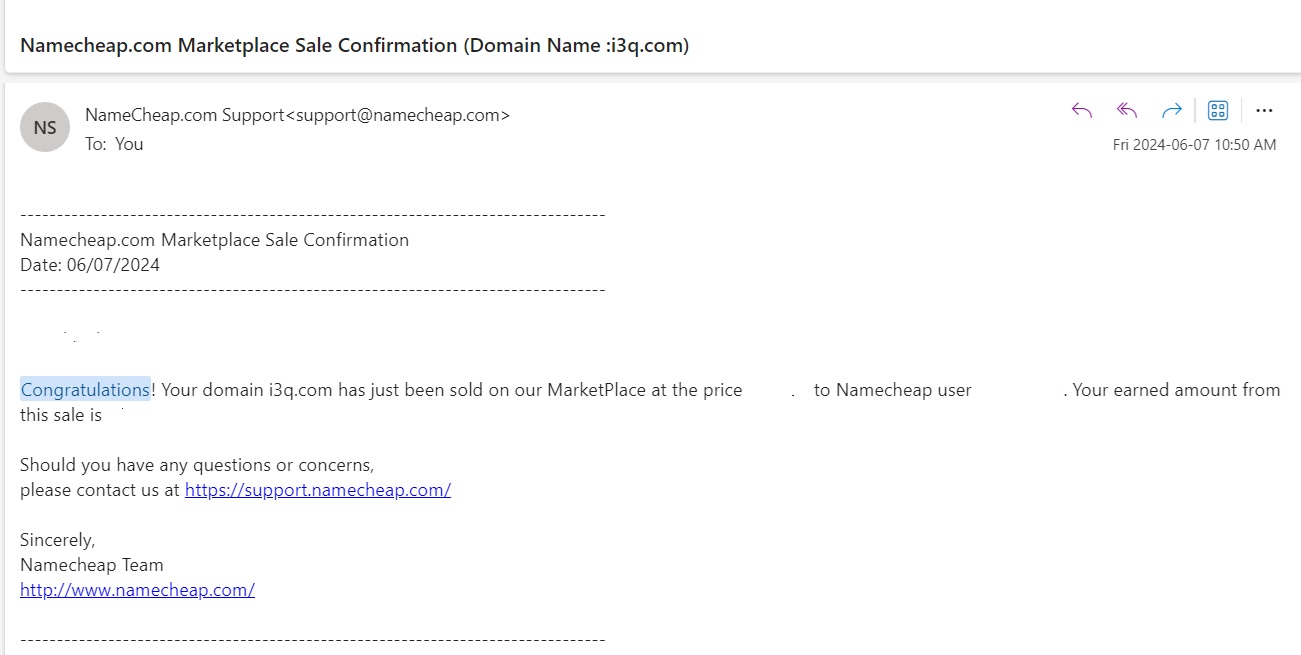Viewport: 1301px width, 655px height.
Task: Click the i3q.com domain in body text
Action: (300, 390)
